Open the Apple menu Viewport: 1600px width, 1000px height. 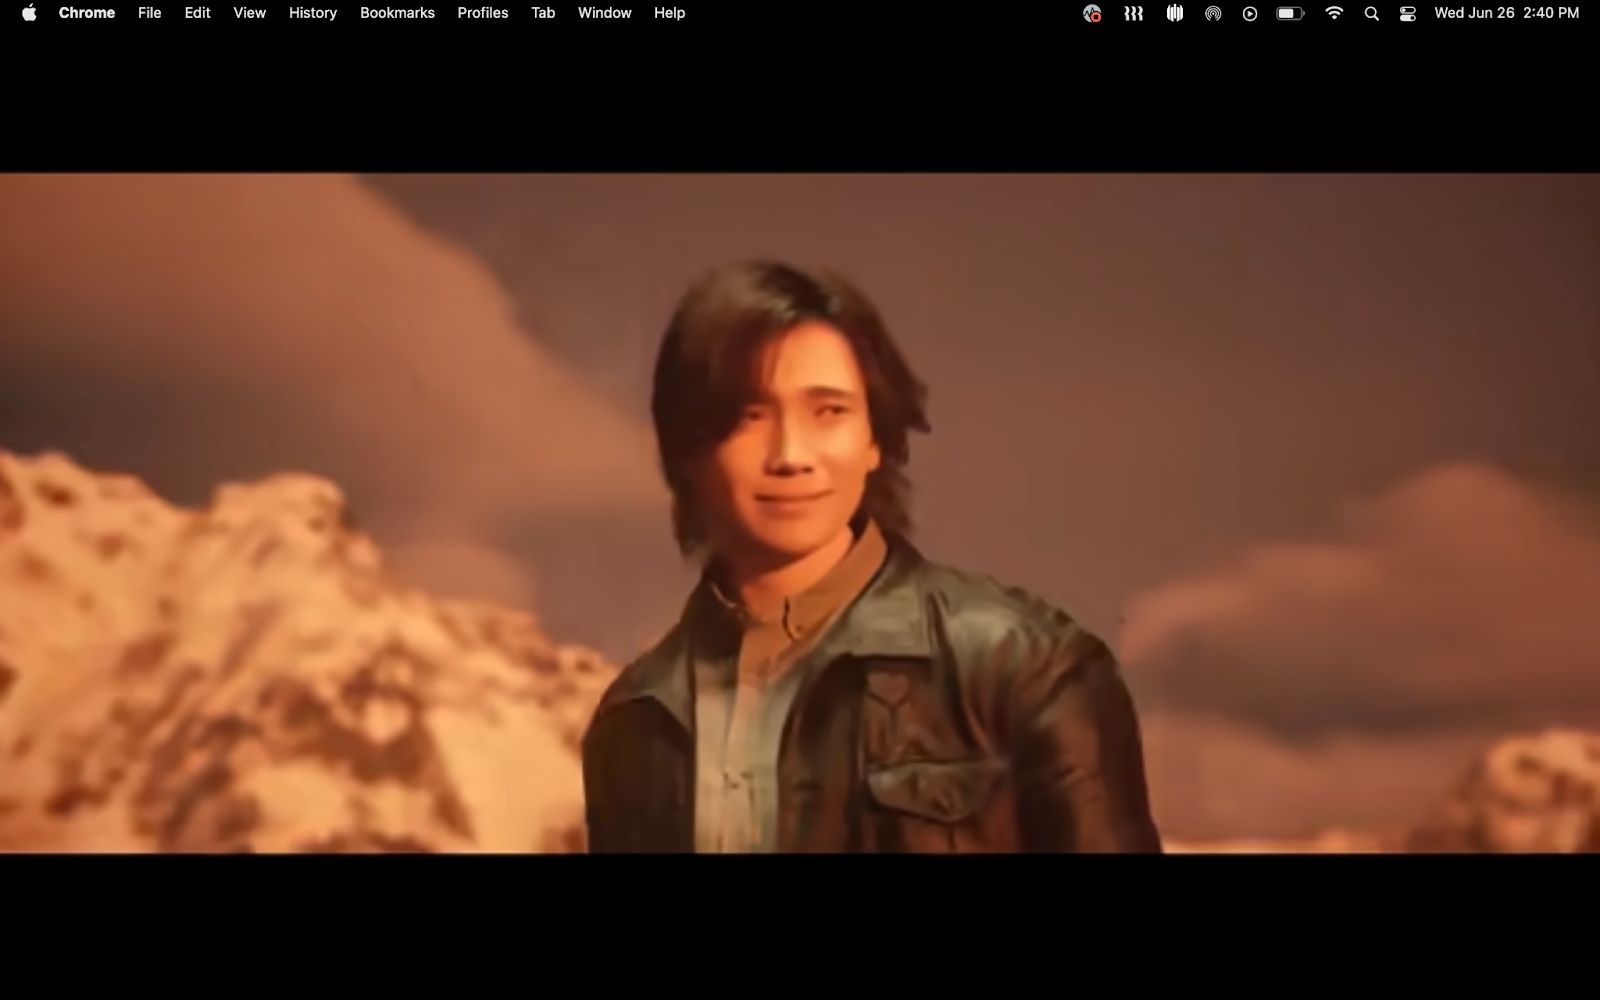[29, 13]
